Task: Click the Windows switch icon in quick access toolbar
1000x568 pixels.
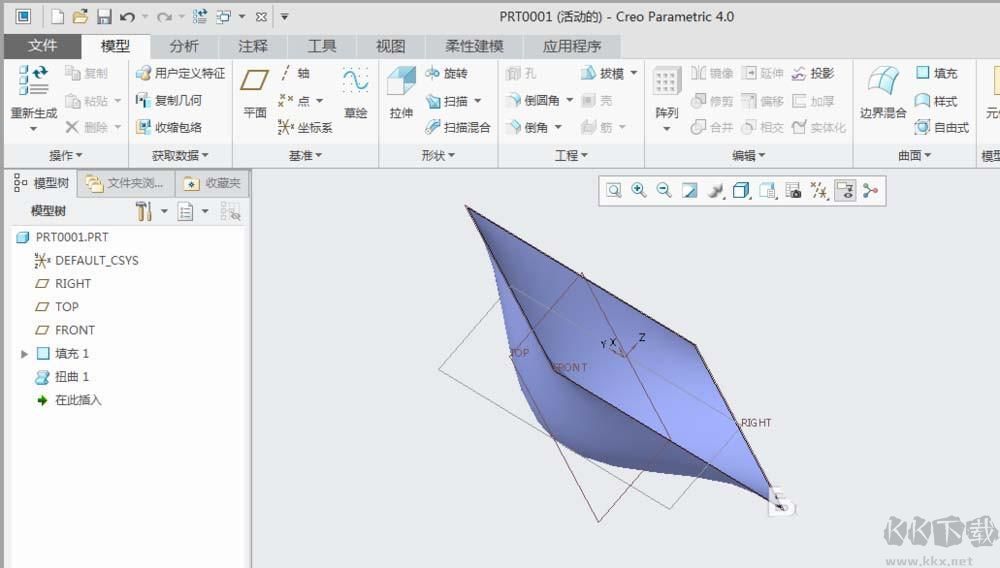Action: point(223,17)
